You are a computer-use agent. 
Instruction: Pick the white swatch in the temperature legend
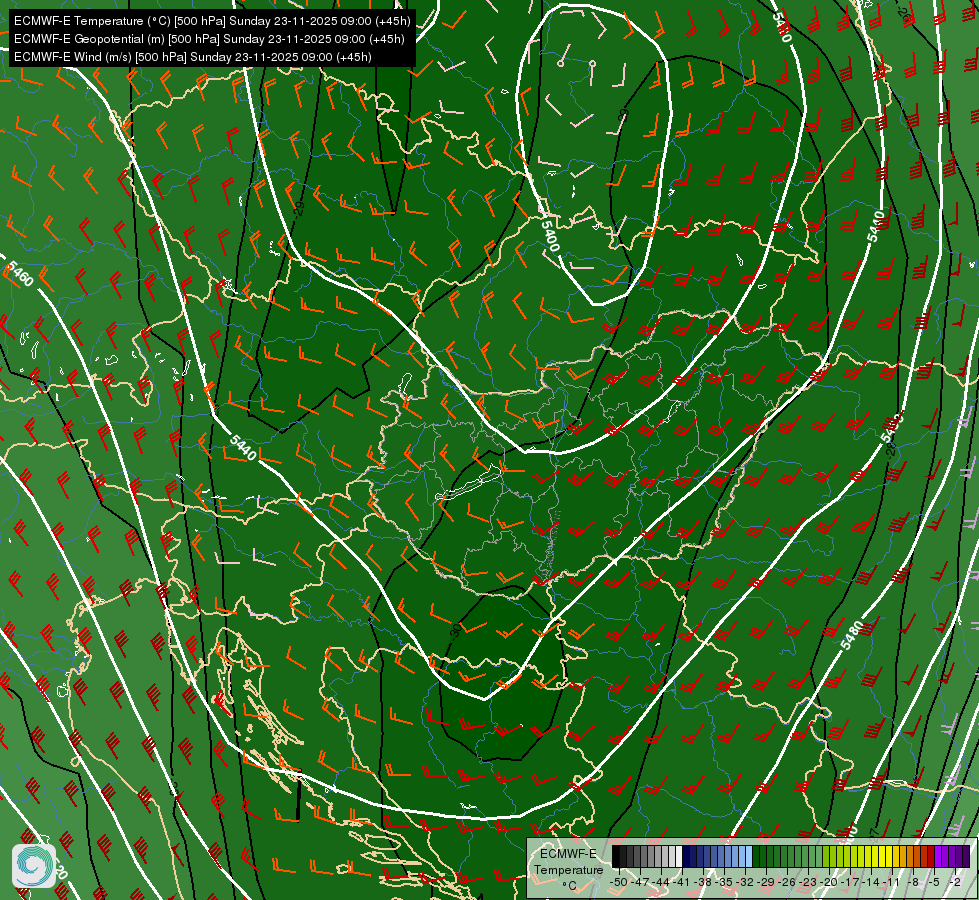679,856
